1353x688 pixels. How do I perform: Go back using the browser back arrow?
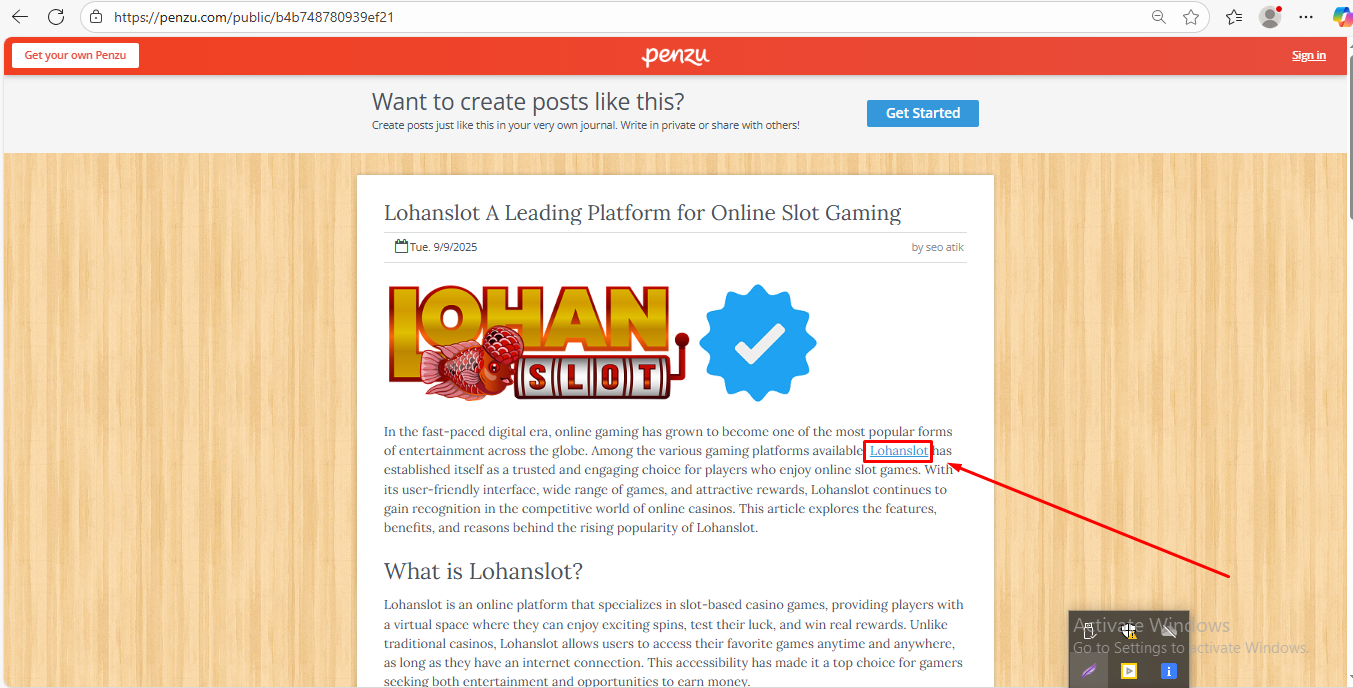(x=20, y=17)
